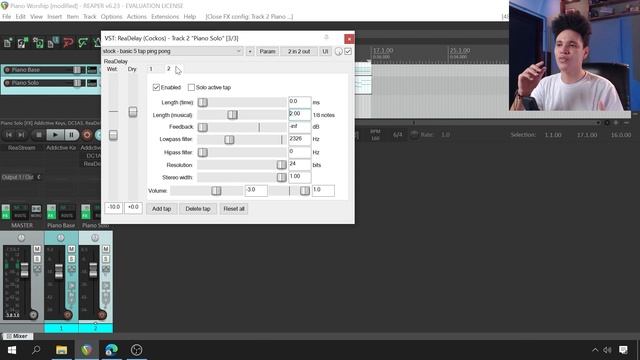Click the Length (musical) value field

click(300, 115)
